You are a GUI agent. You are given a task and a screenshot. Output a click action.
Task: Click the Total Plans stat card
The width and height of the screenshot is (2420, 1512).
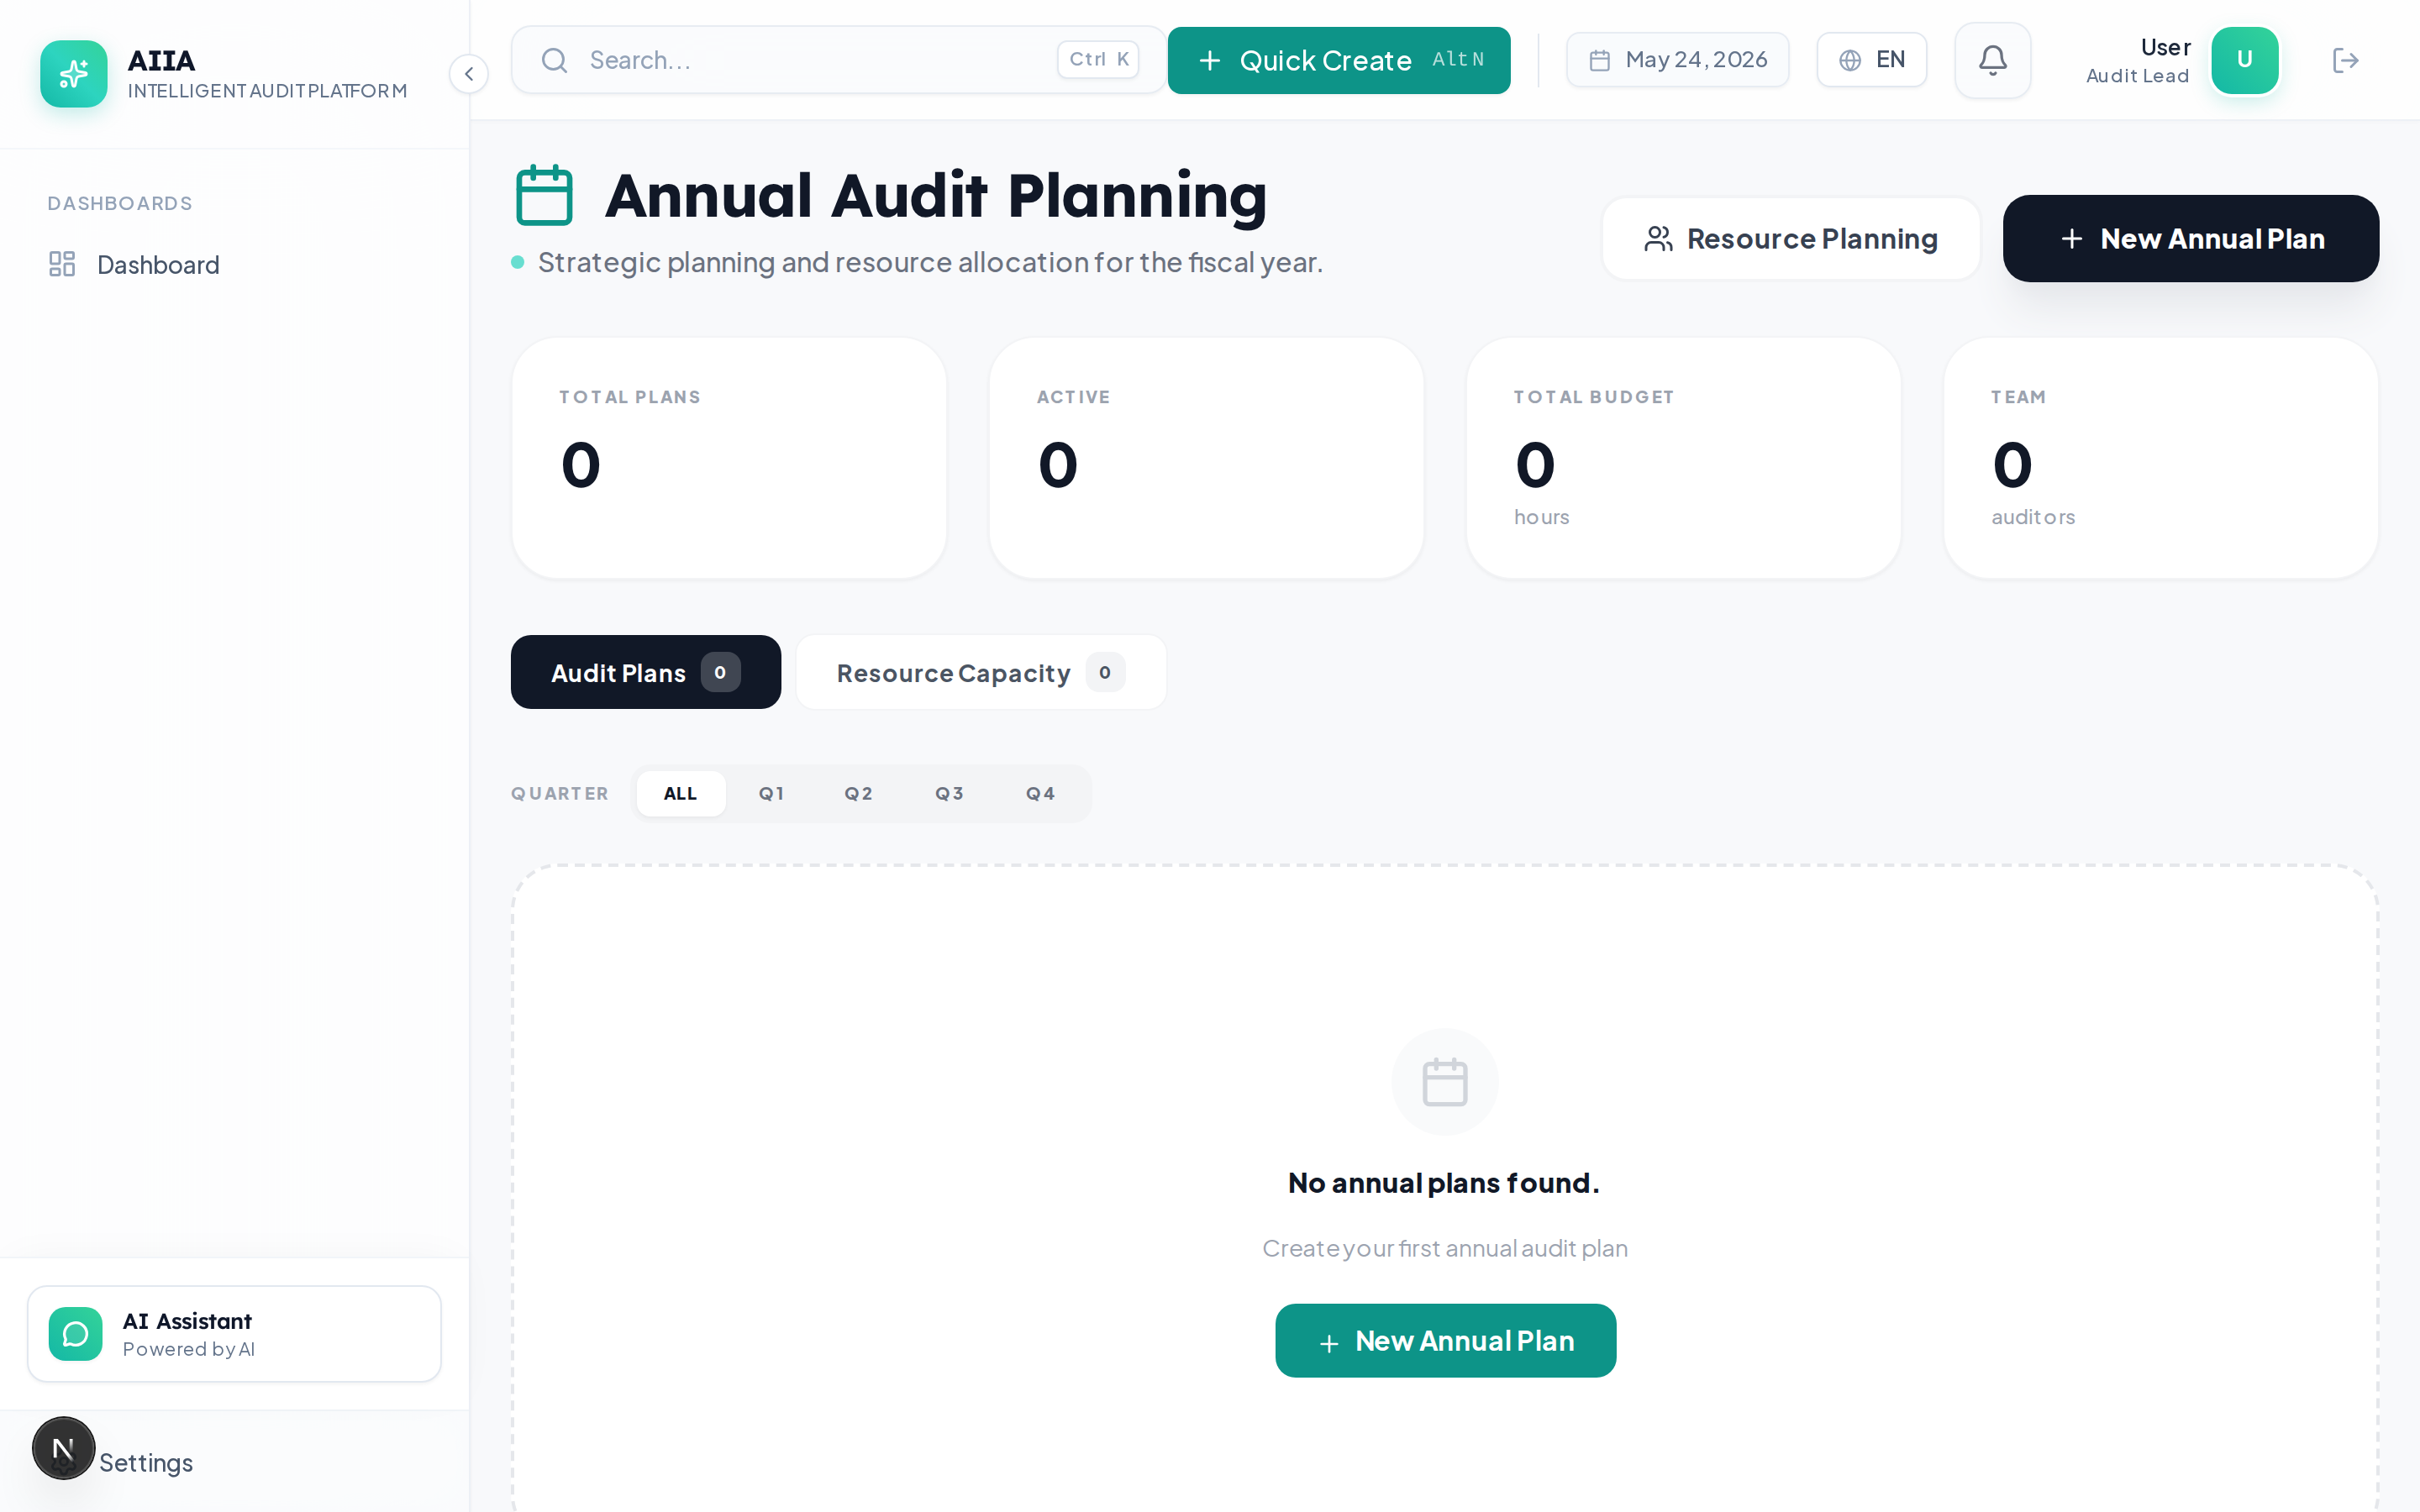[x=729, y=458]
